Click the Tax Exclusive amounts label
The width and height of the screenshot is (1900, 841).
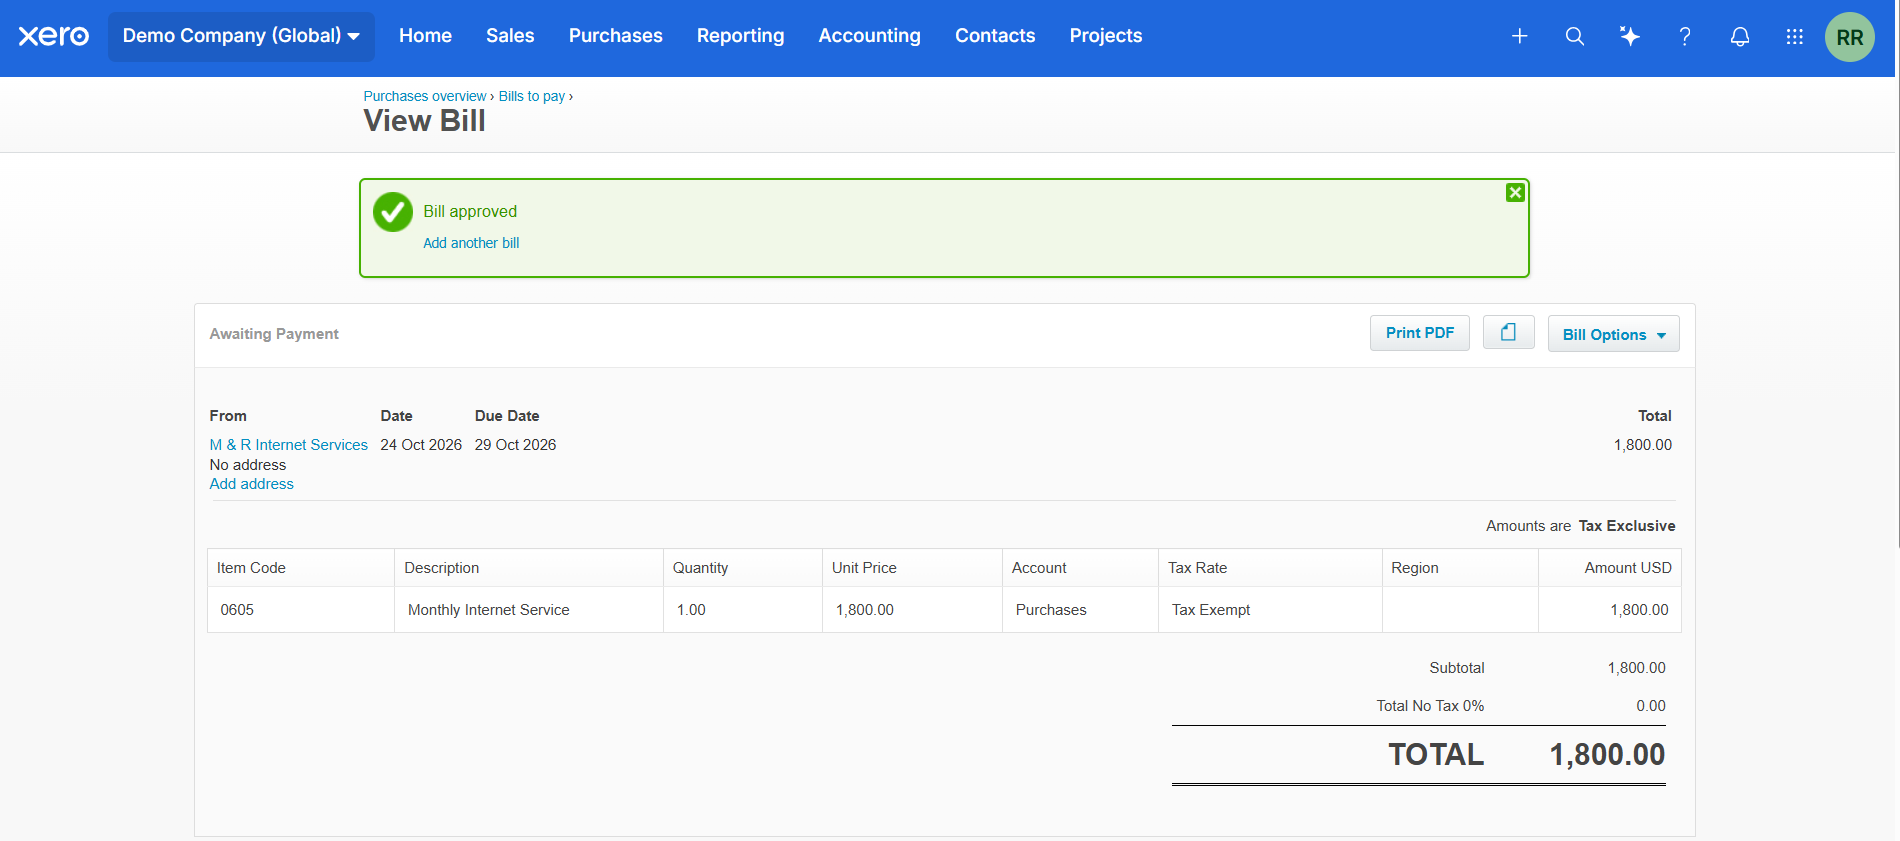click(x=1627, y=526)
